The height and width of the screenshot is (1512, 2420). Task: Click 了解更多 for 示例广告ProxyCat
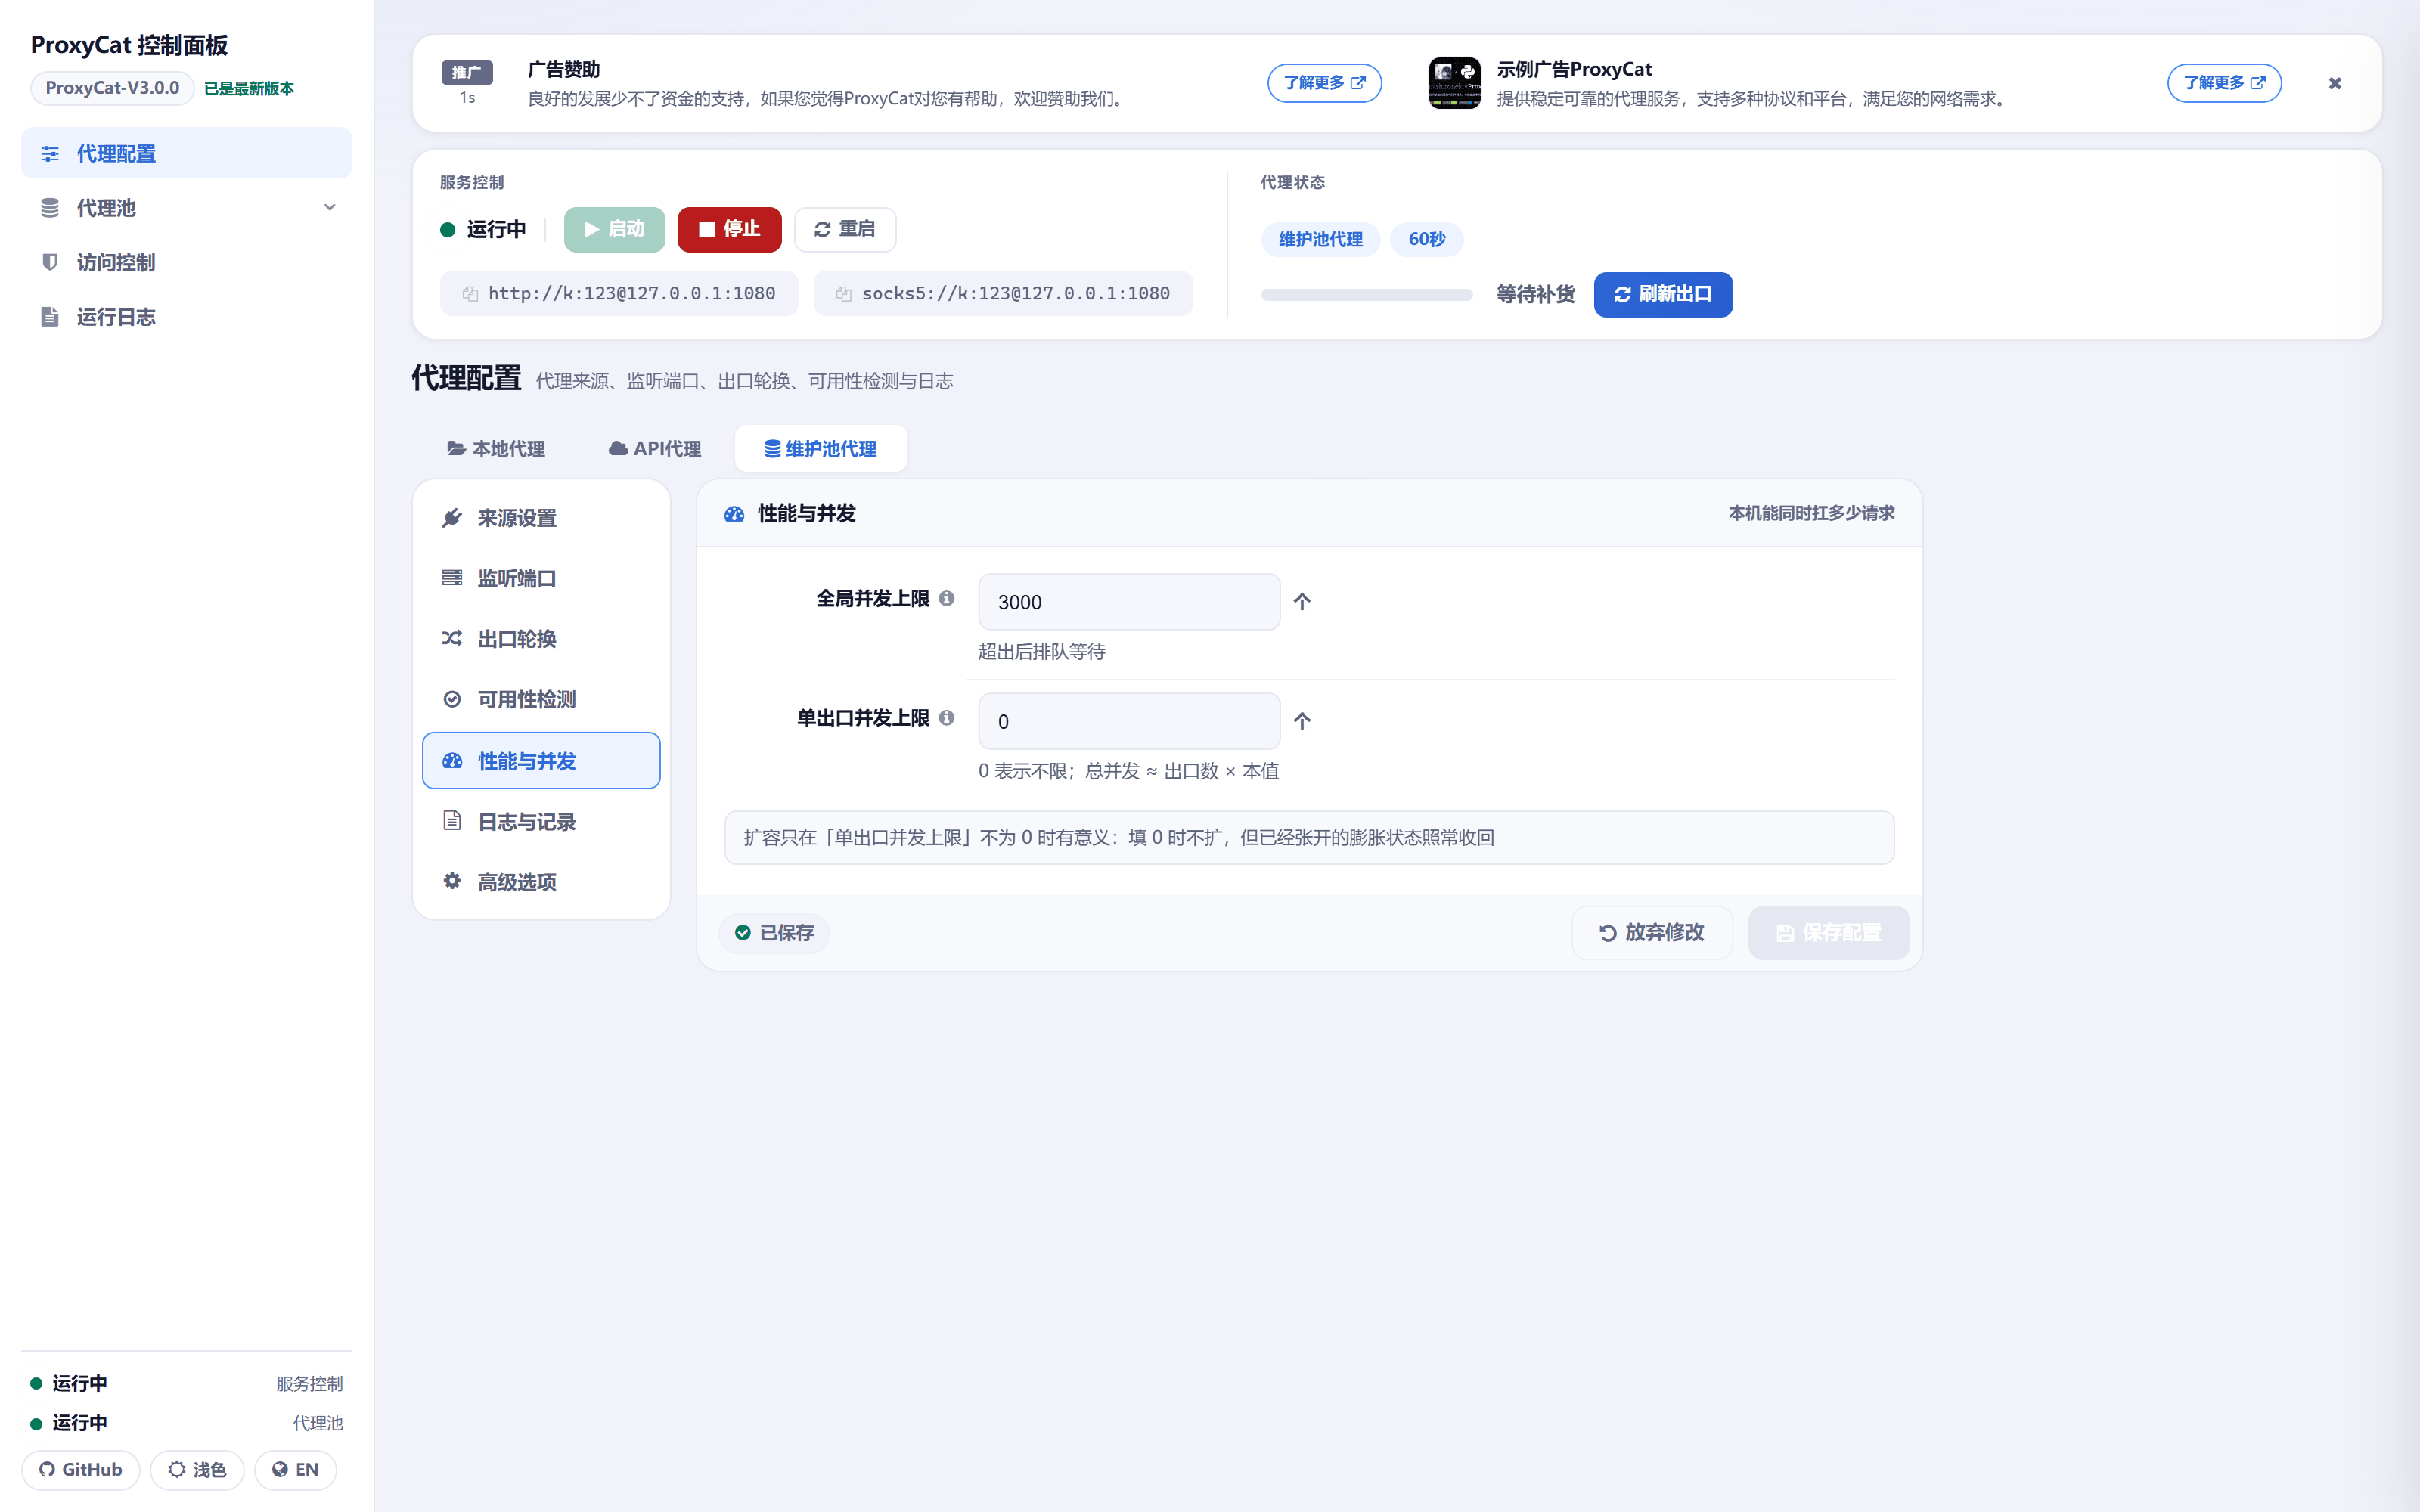tap(2224, 83)
